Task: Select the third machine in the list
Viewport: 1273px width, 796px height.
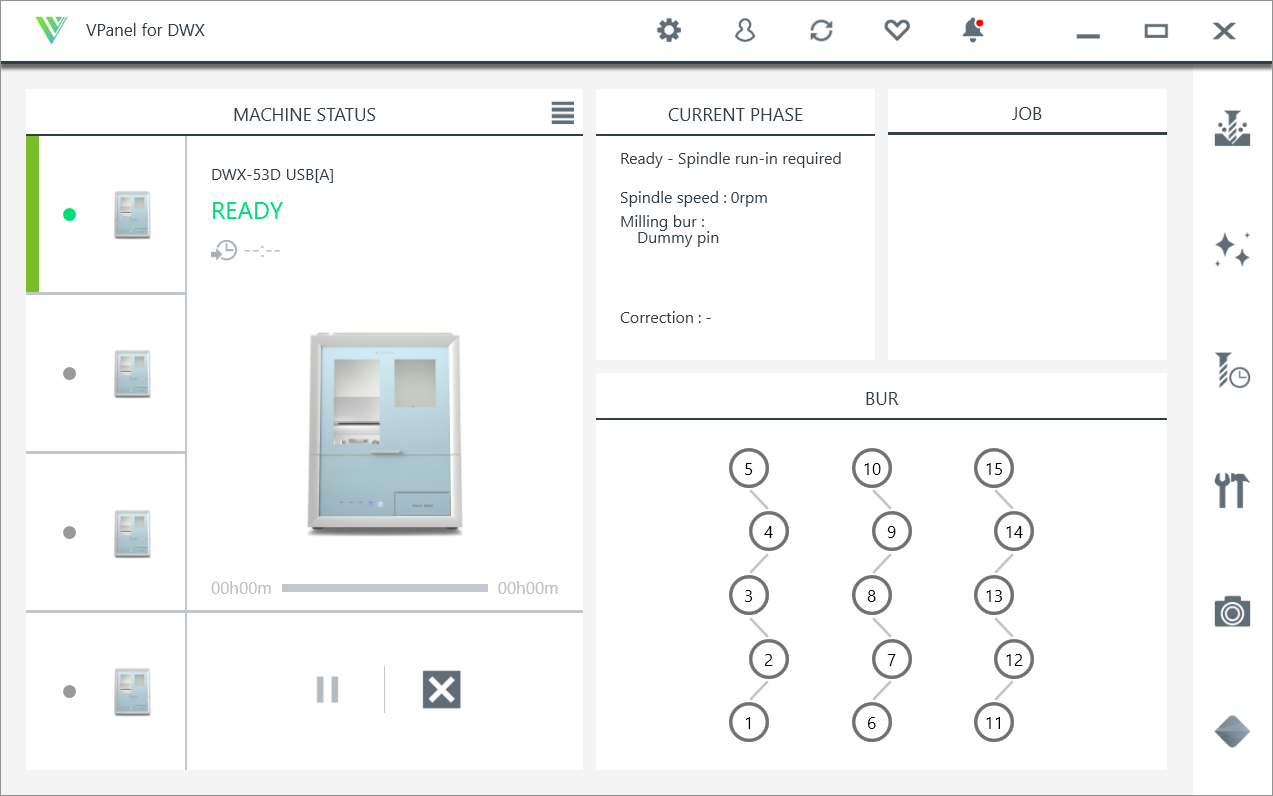Action: pos(106,532)
